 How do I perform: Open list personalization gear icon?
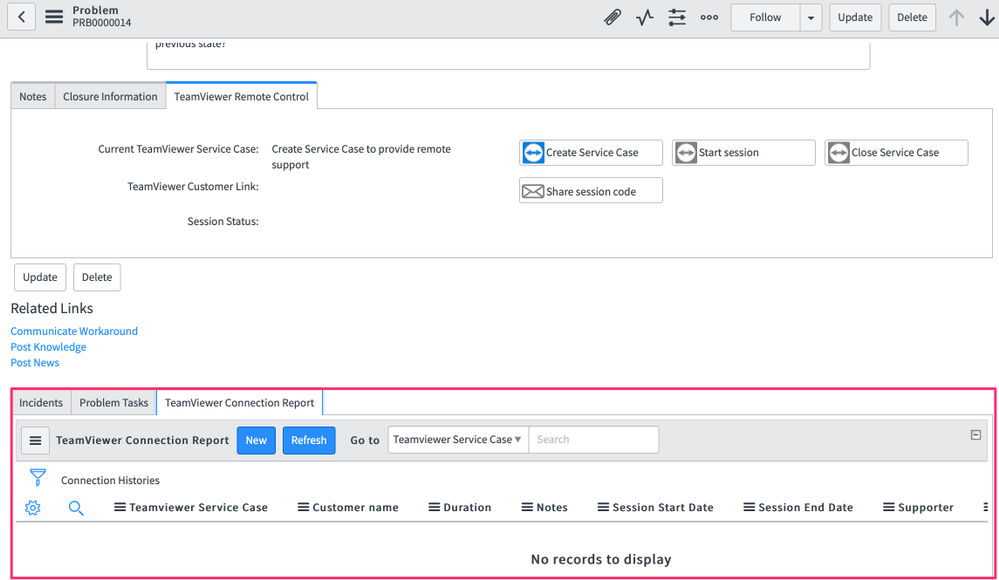tap(32, 507)
